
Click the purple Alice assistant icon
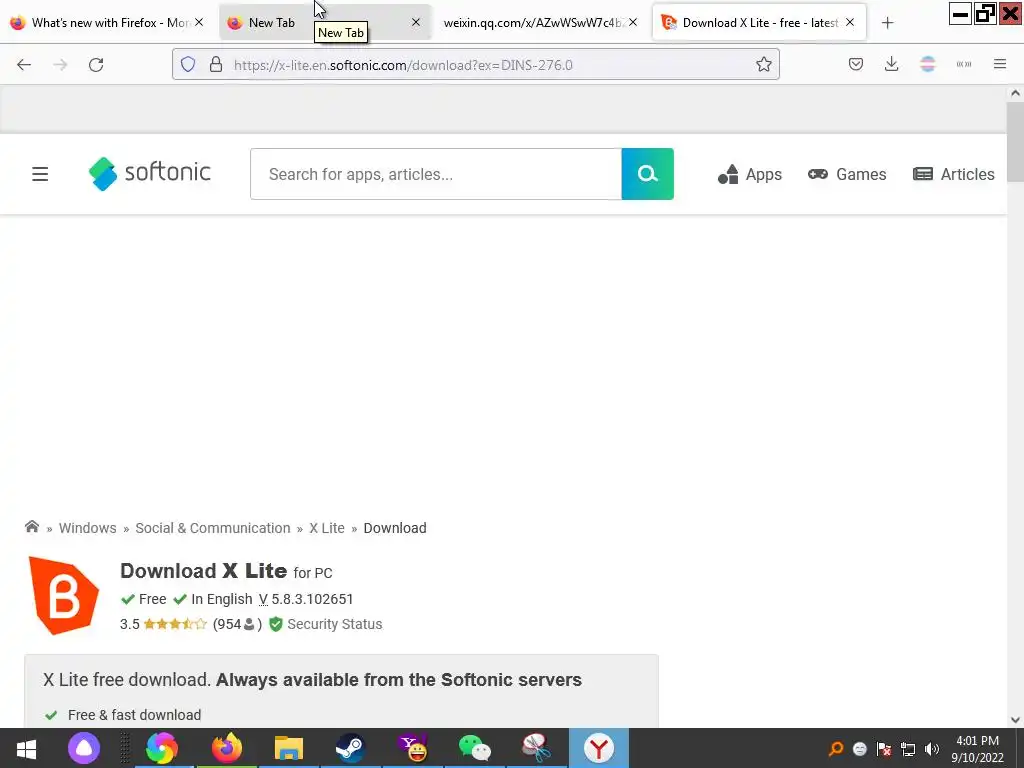84,748
